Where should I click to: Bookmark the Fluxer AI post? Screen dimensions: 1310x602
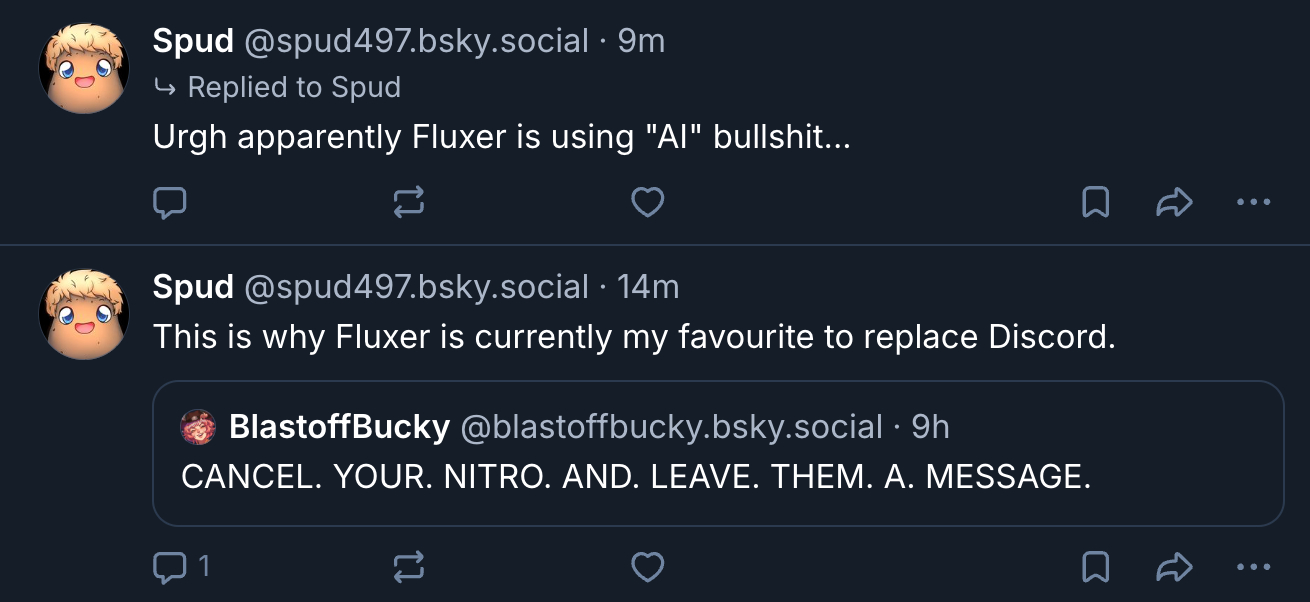click(x=1096, y=203)
